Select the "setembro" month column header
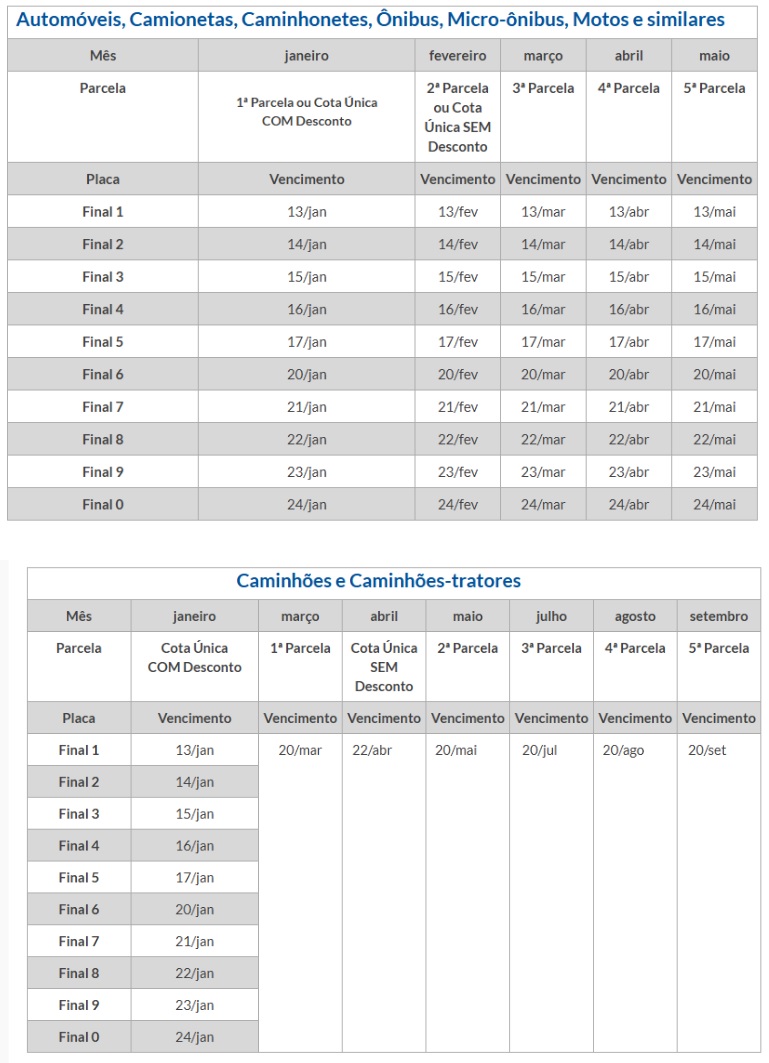Screen dimensions: 769x1063 pyautogui.click(x=718, y=616)
